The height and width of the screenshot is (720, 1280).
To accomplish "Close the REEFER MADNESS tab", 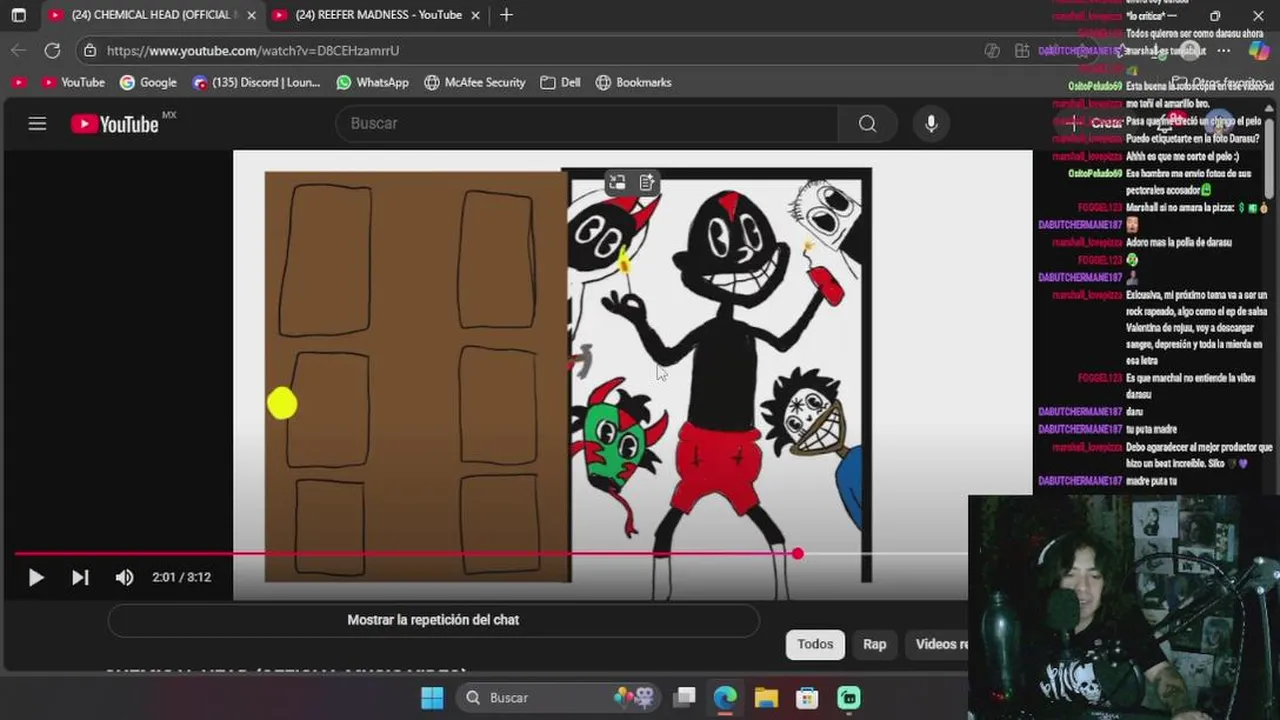I will [475, 15].
